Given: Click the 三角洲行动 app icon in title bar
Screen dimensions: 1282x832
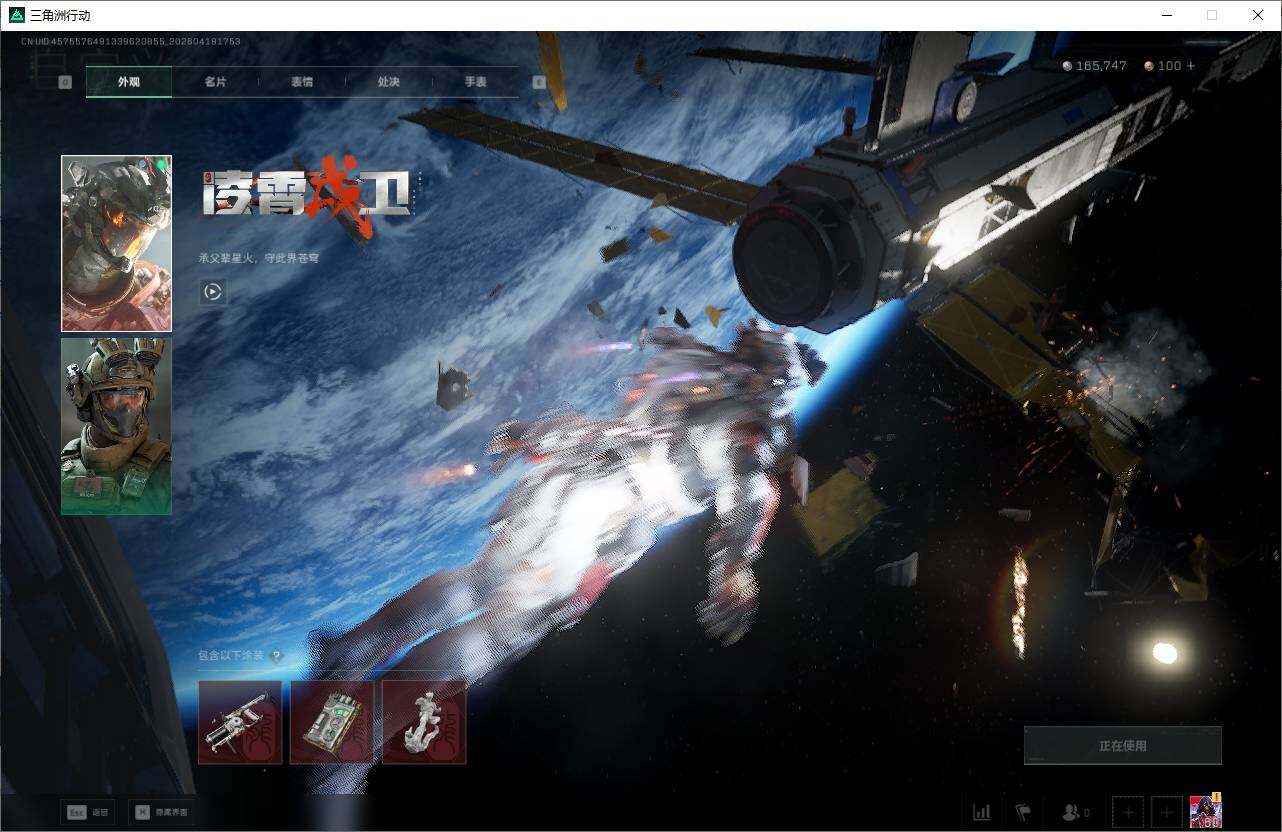Looking at the screenshot, I should [16, 15].
